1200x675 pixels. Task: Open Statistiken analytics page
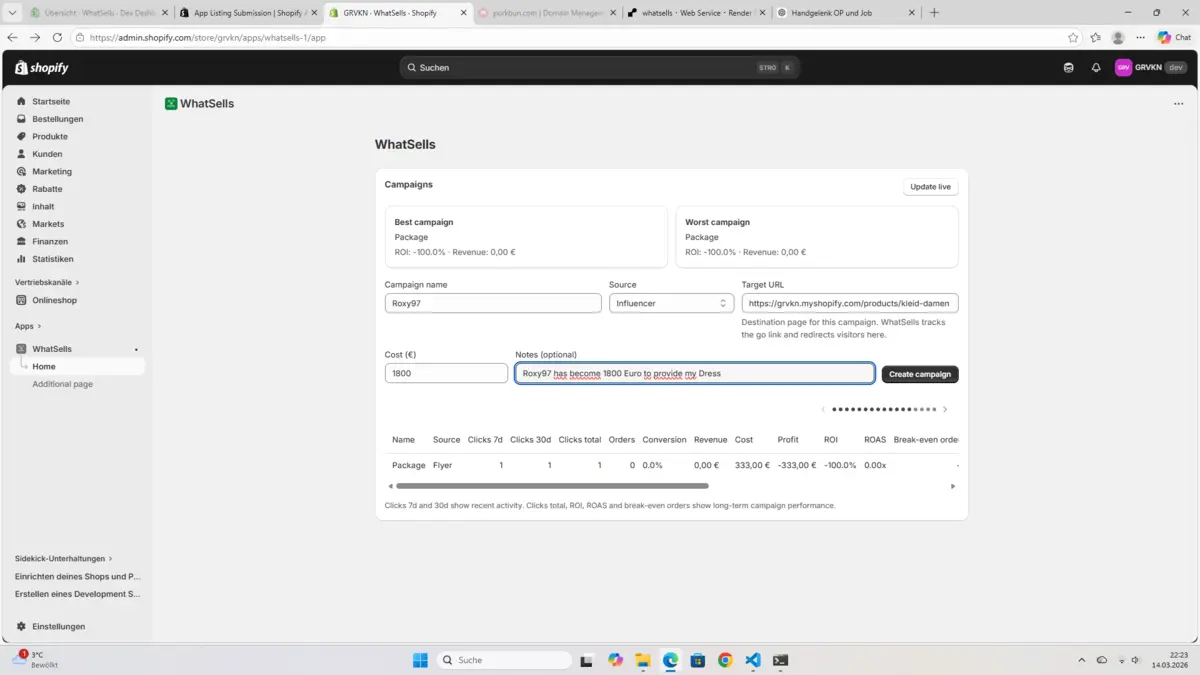[x=53, y=259]
